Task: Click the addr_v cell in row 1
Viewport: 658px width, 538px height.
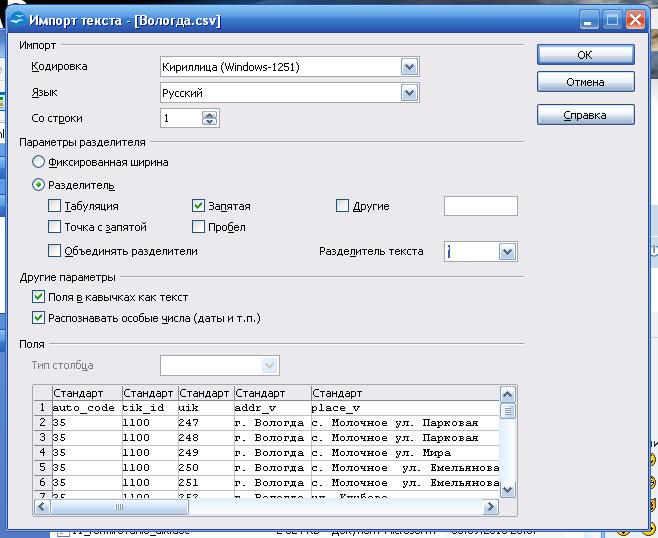Action: pyautogui.click(x=272, y=408)
